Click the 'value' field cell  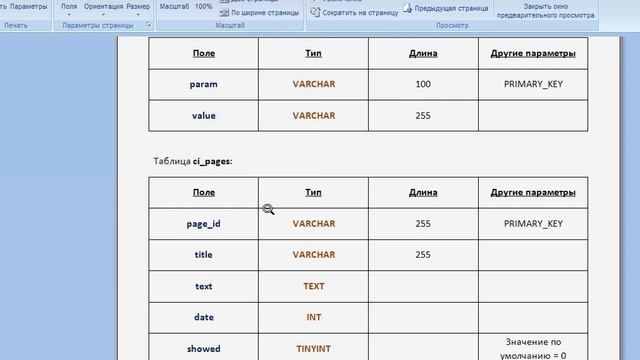point(204,116)
